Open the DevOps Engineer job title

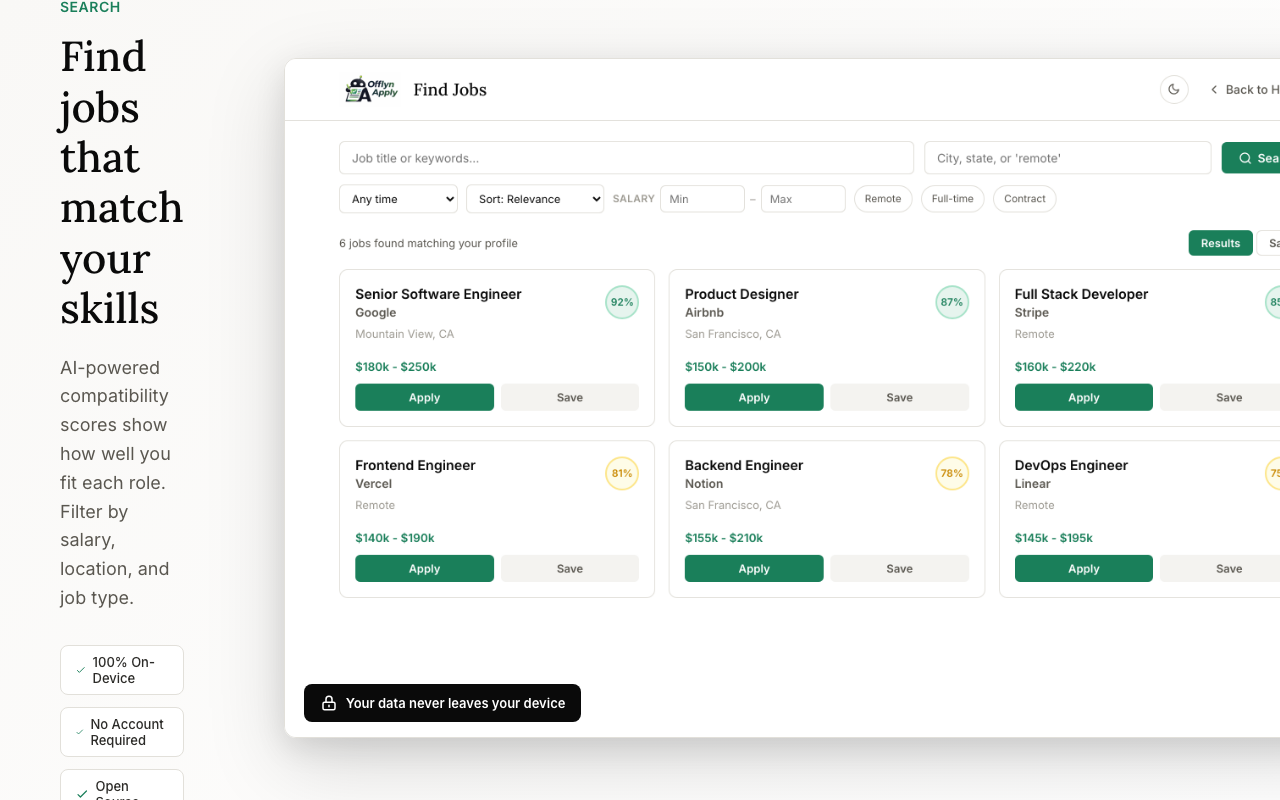click(x=1071, y=465)
